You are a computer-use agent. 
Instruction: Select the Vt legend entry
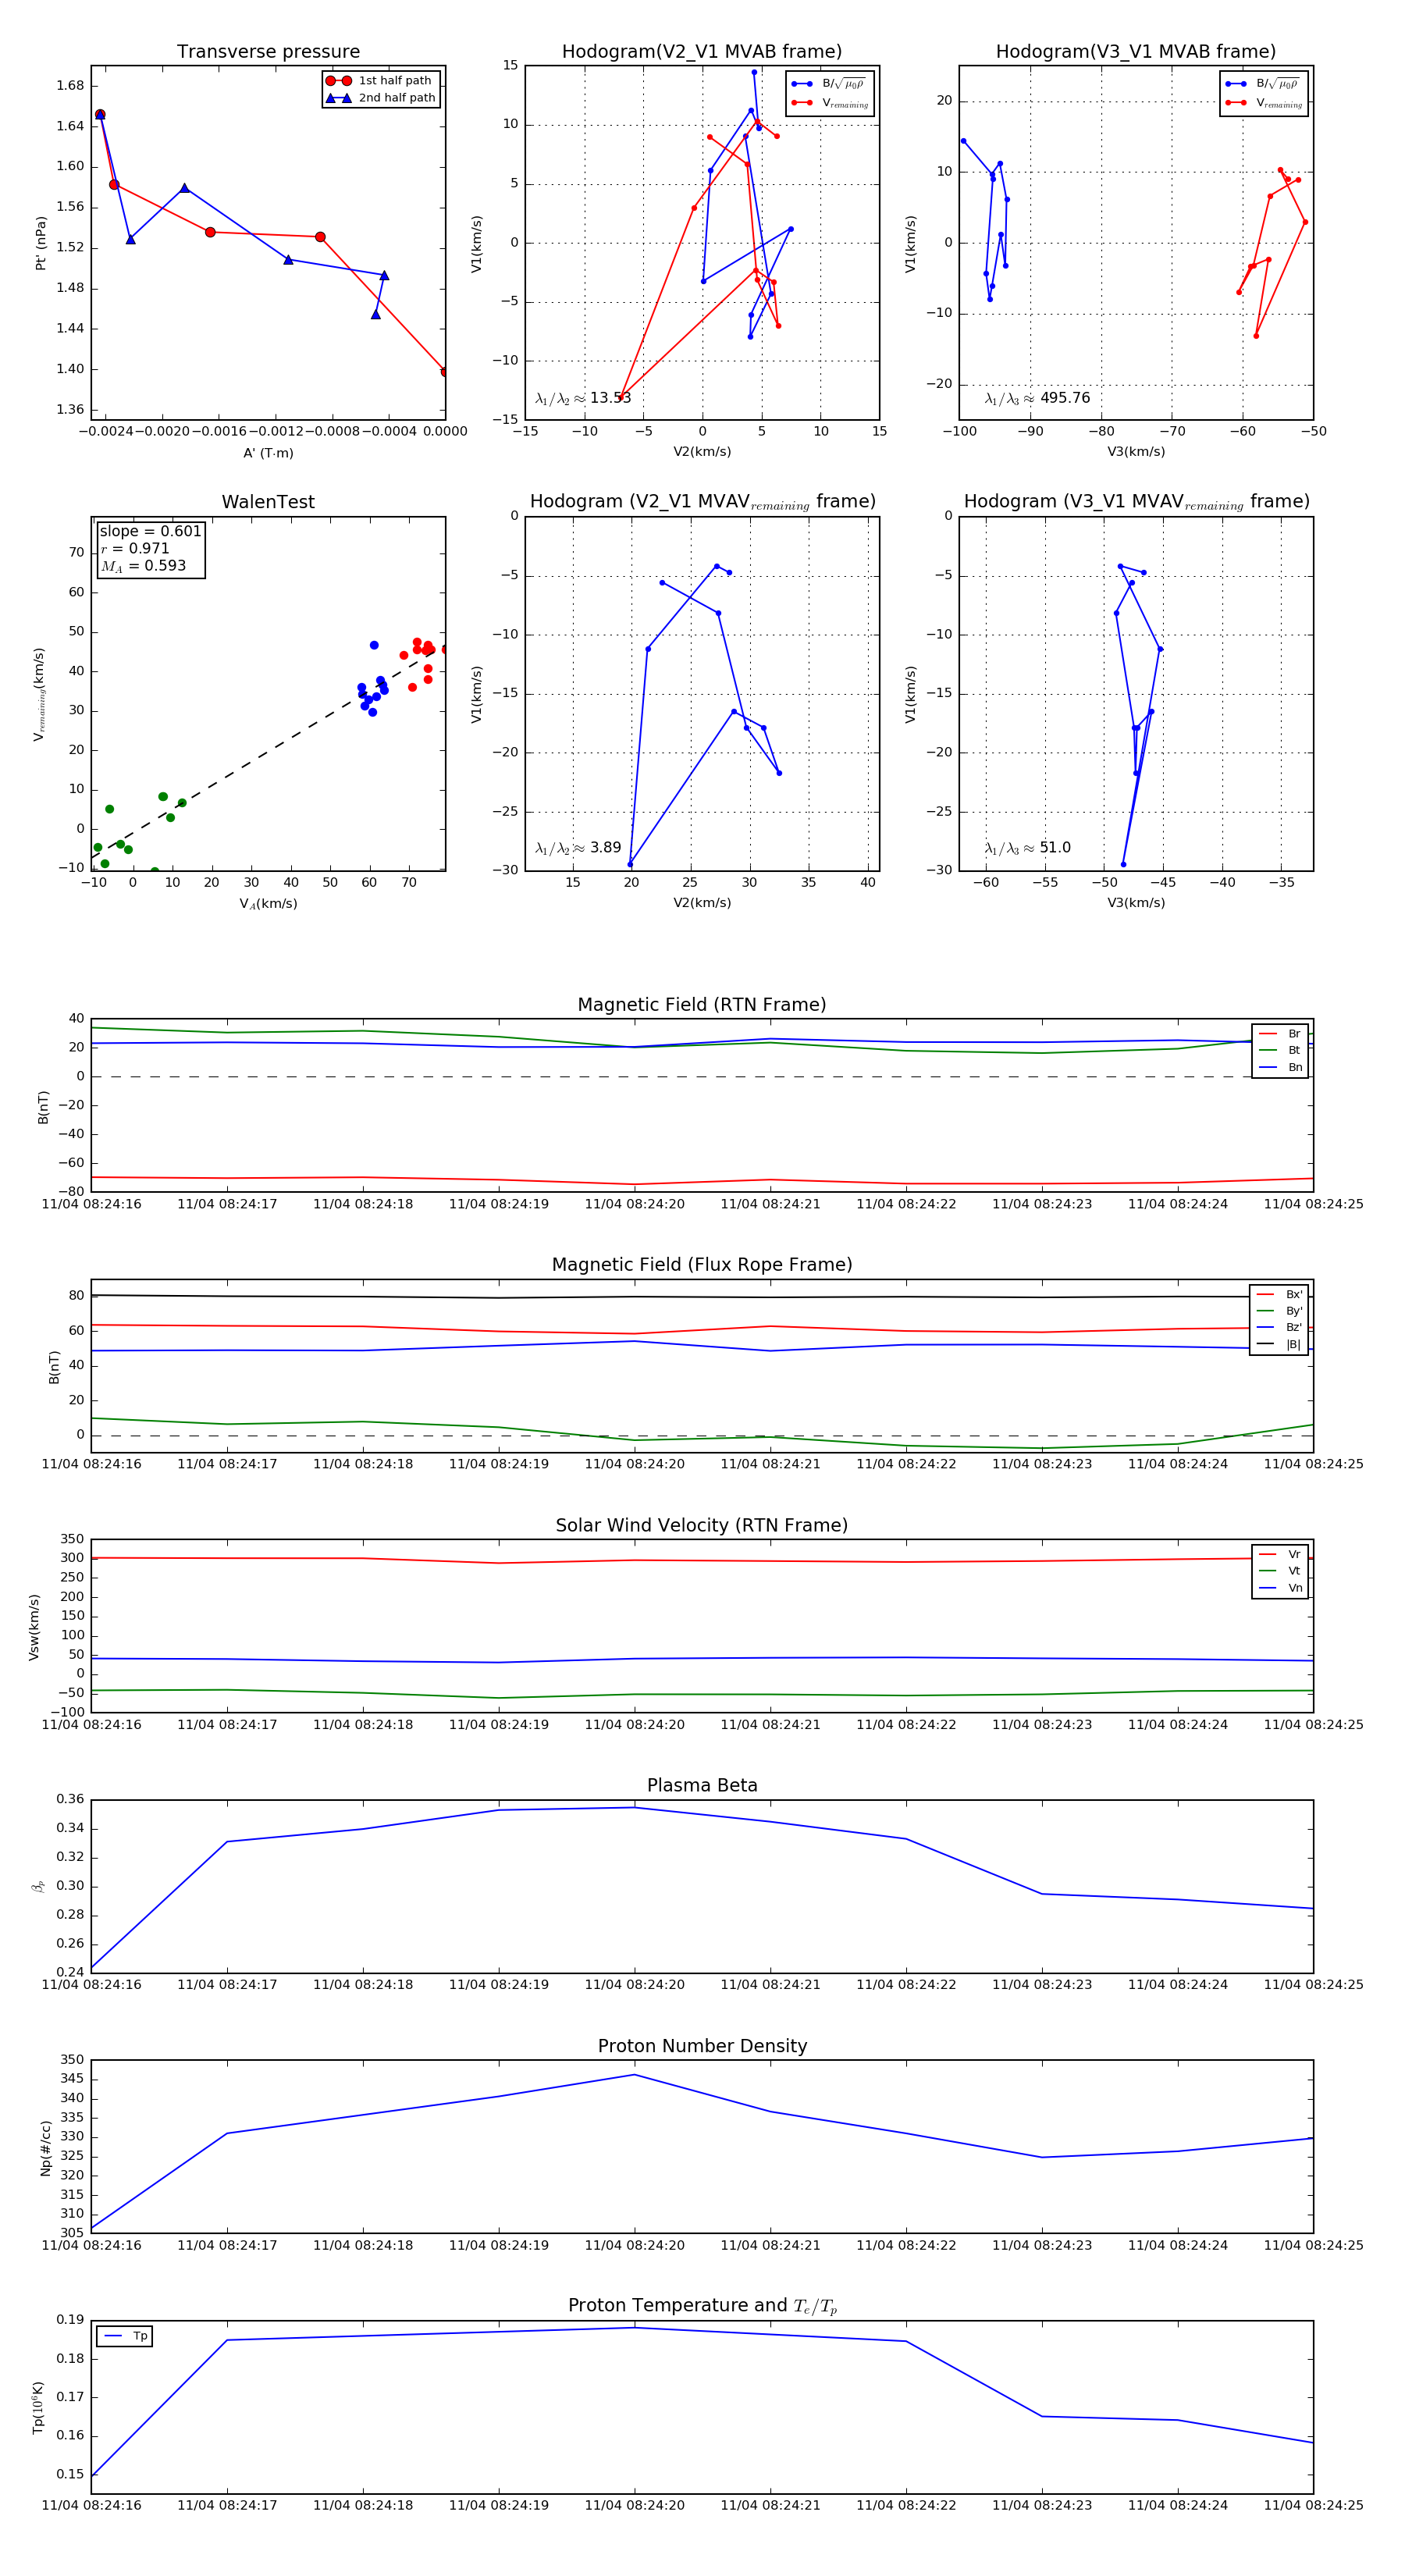pos(1280,1571)
